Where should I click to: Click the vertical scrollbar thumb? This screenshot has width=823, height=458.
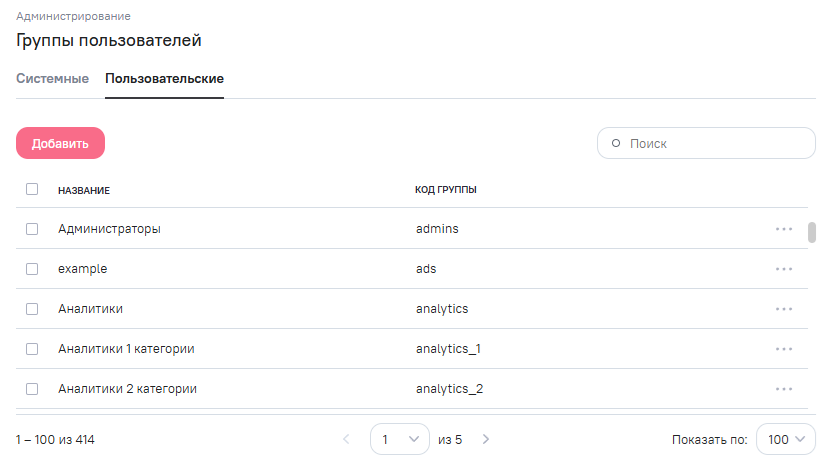pos(812,232)
